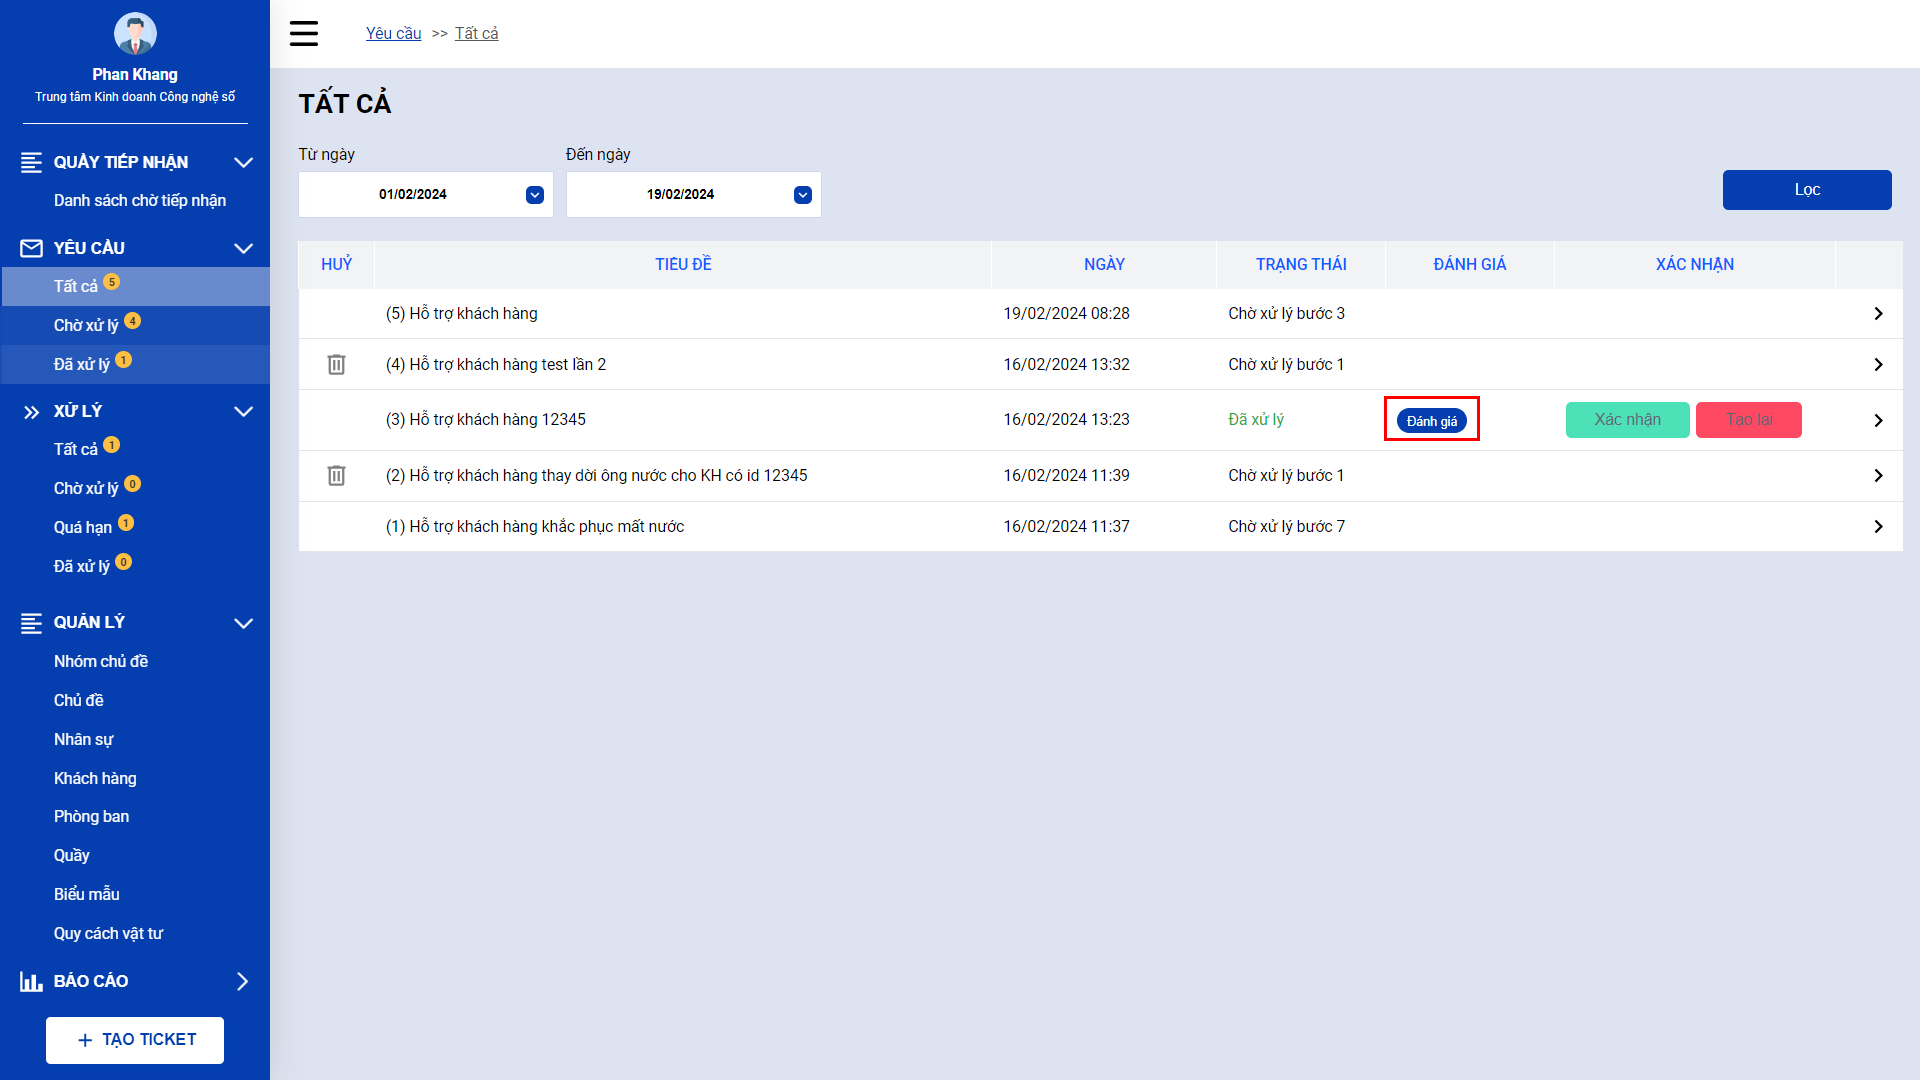This screenshot has height=1080, width=1920.
Task: Click status Chờ xử lý bước 7
Action: click(1287, 527)
